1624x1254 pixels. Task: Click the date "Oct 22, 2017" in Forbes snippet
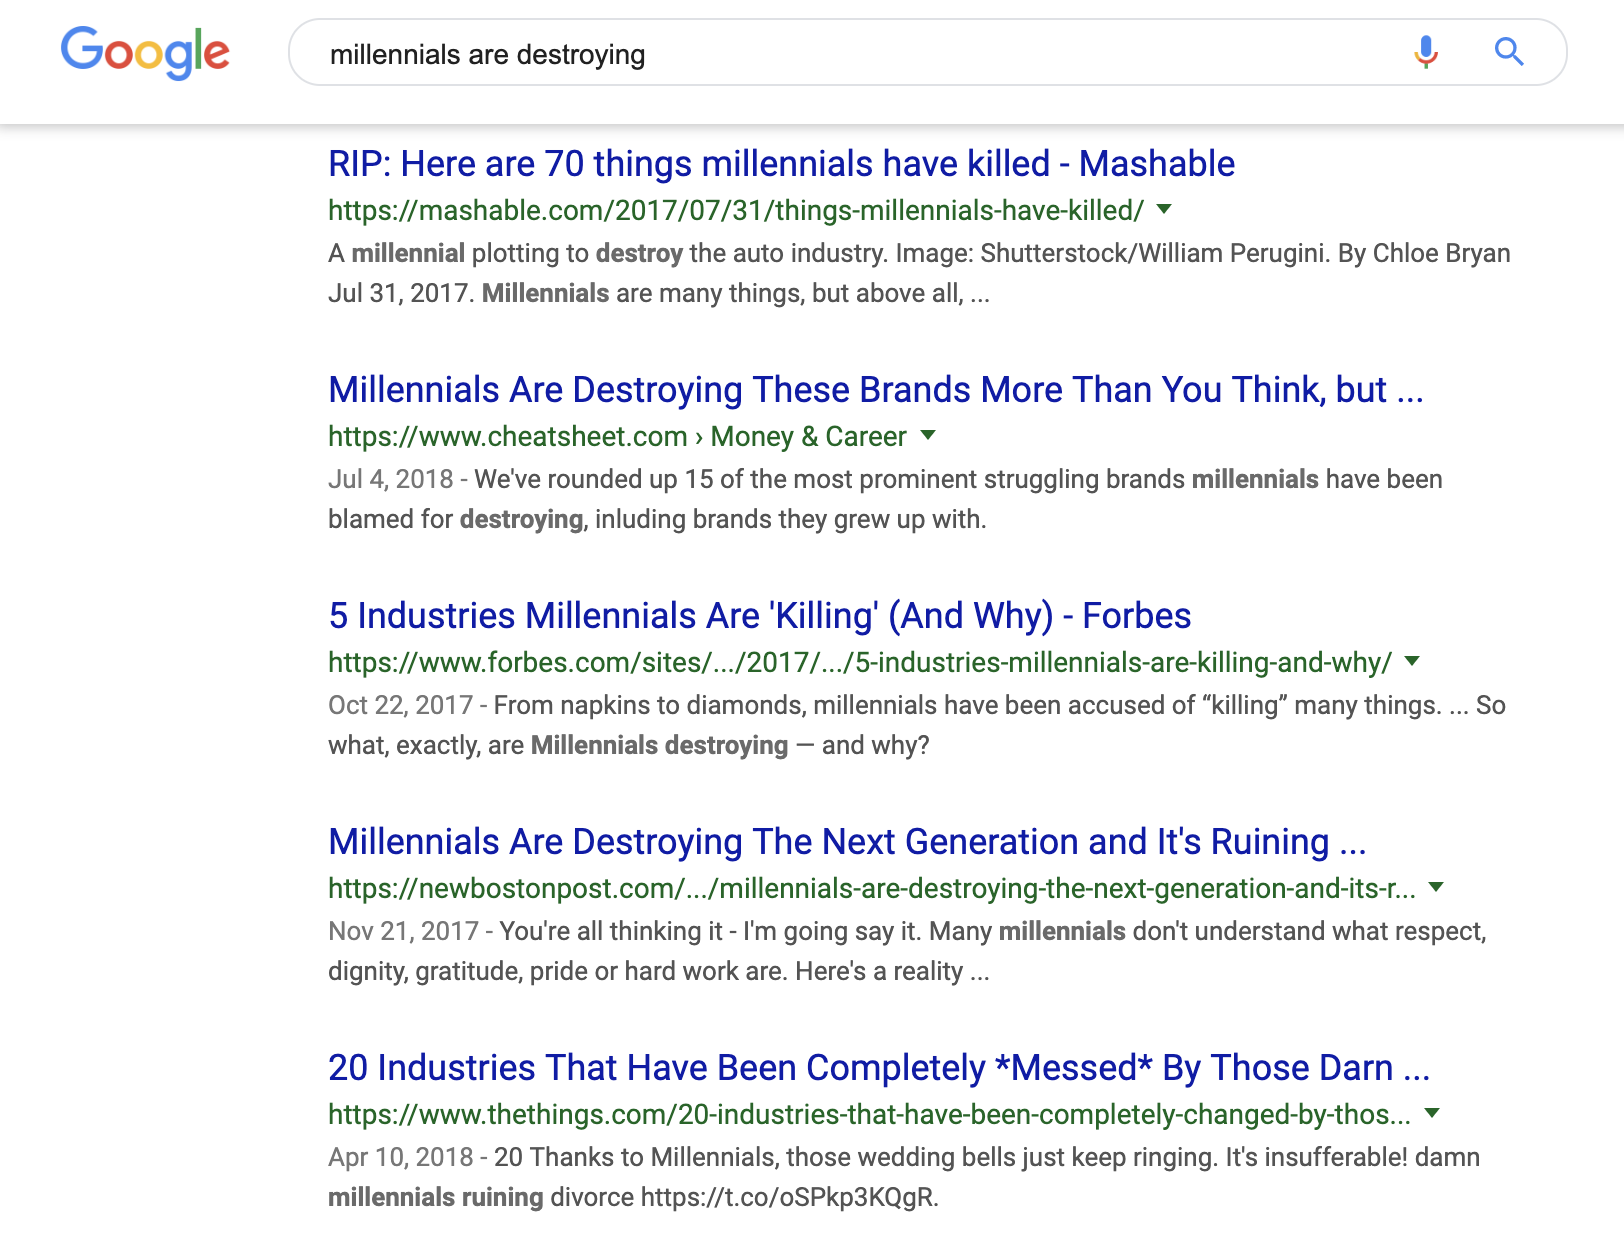400,705
